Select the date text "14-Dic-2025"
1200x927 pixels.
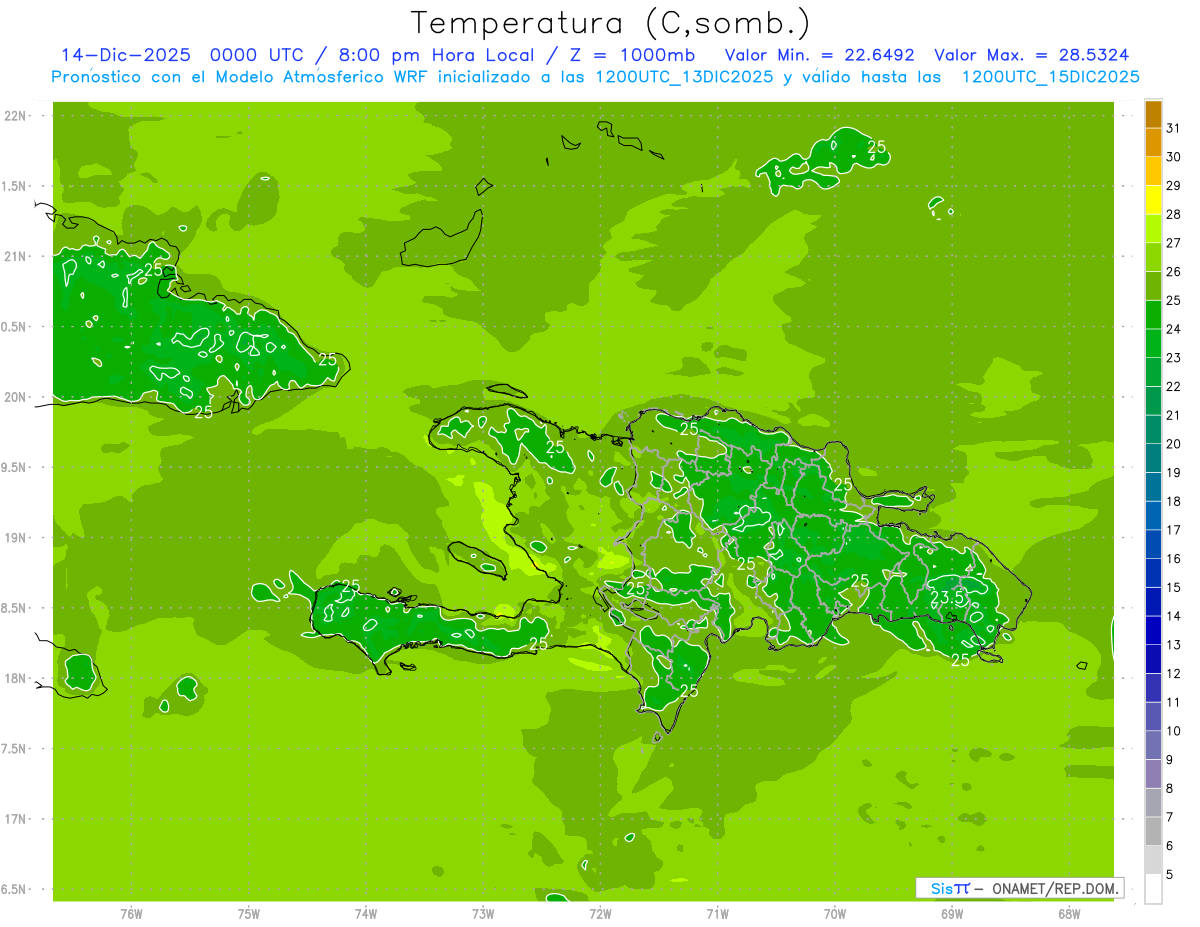pyautogui.click(x=125, y=55)
